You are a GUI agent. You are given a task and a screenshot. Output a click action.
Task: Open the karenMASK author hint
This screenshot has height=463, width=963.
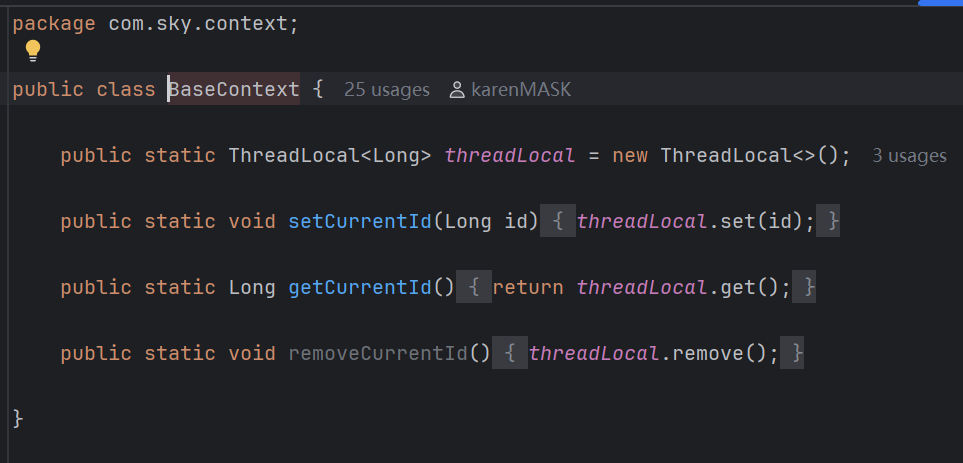point(521,90)
